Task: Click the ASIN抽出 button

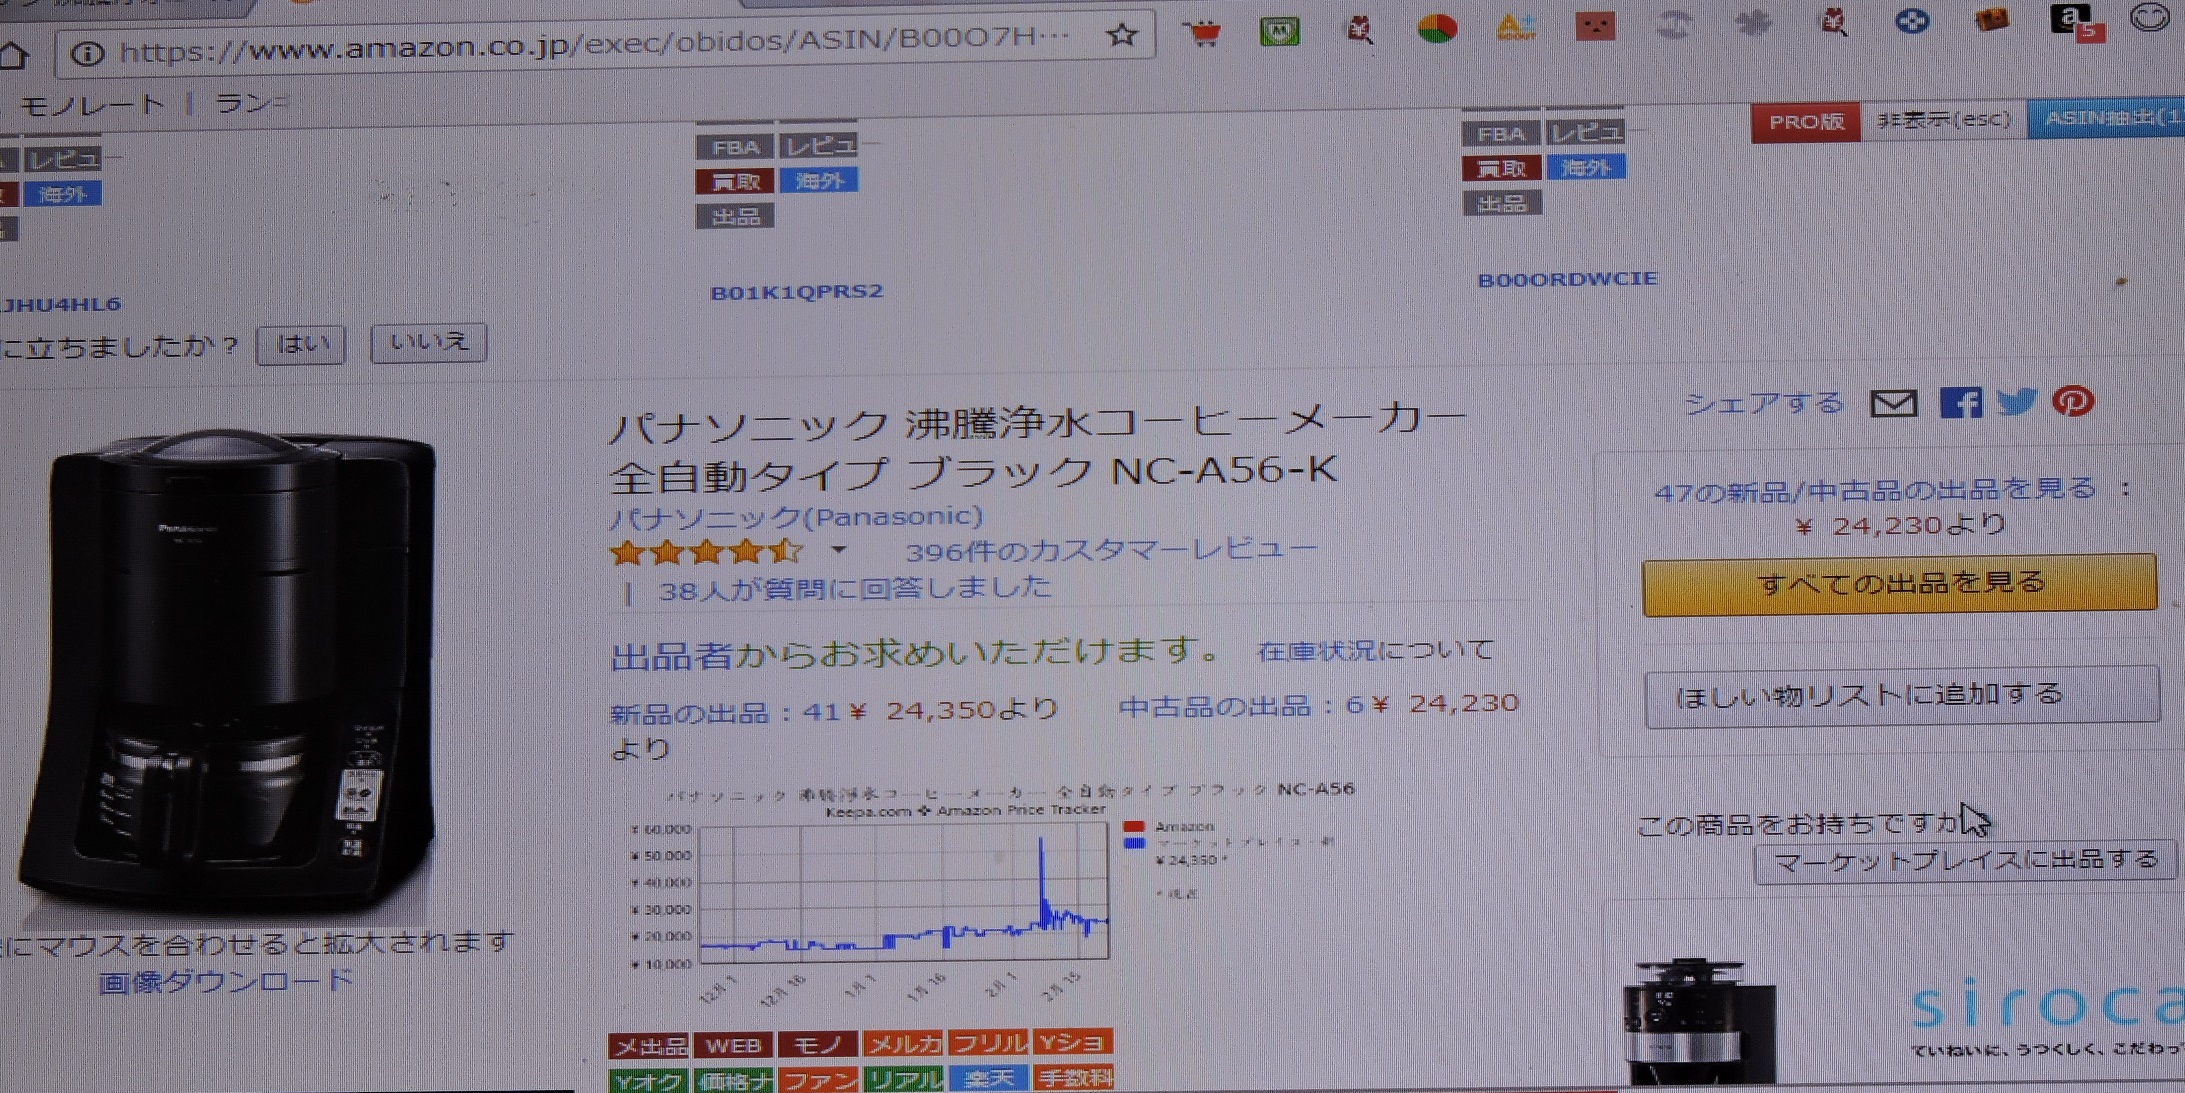Action: click(2106, 118)
